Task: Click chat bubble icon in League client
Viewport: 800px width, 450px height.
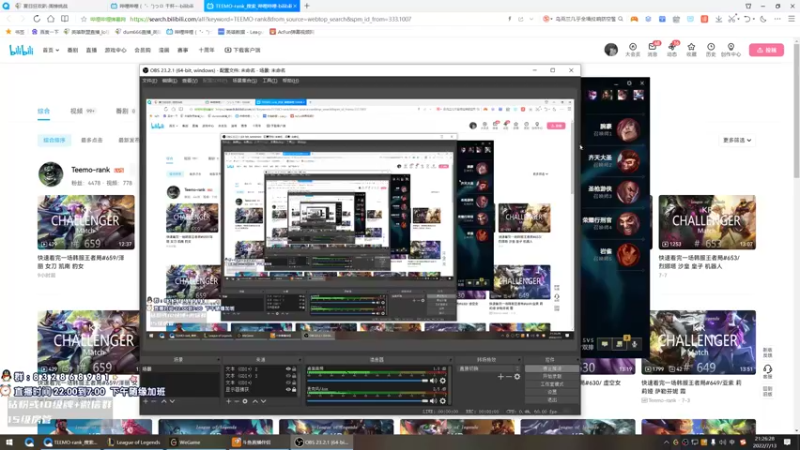Action: 605,344
